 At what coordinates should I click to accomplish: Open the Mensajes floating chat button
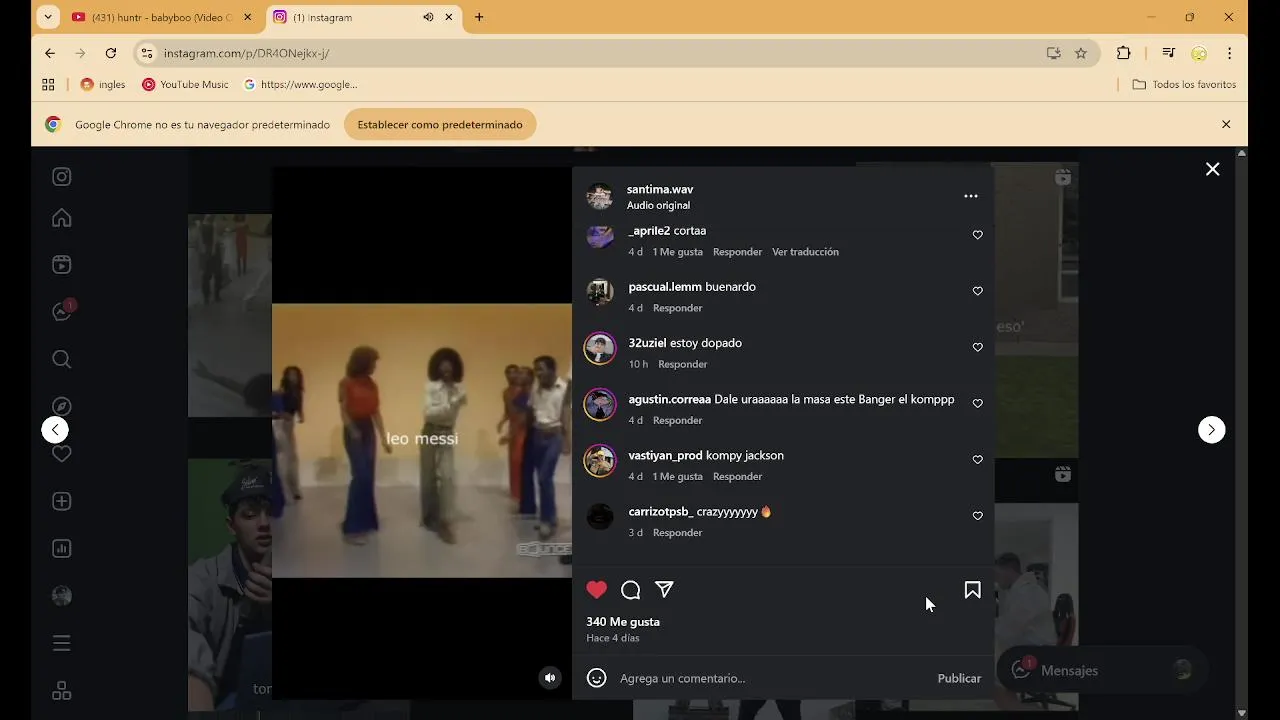[1102, 670]
